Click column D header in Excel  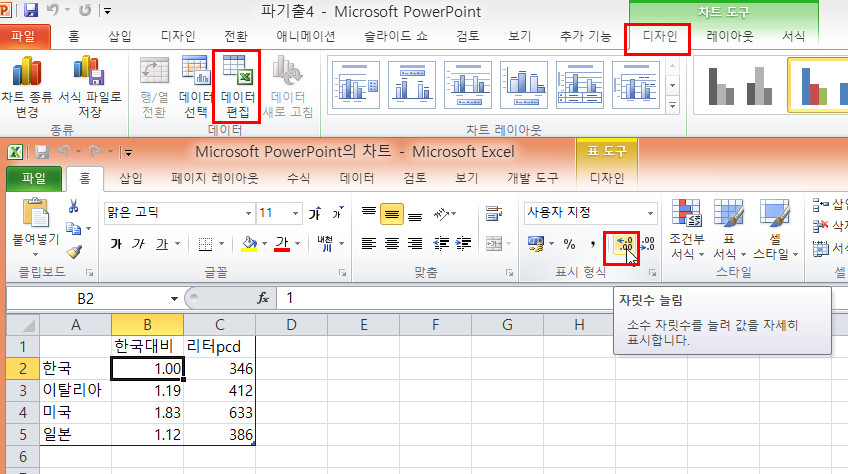click(x=292, y=325)
